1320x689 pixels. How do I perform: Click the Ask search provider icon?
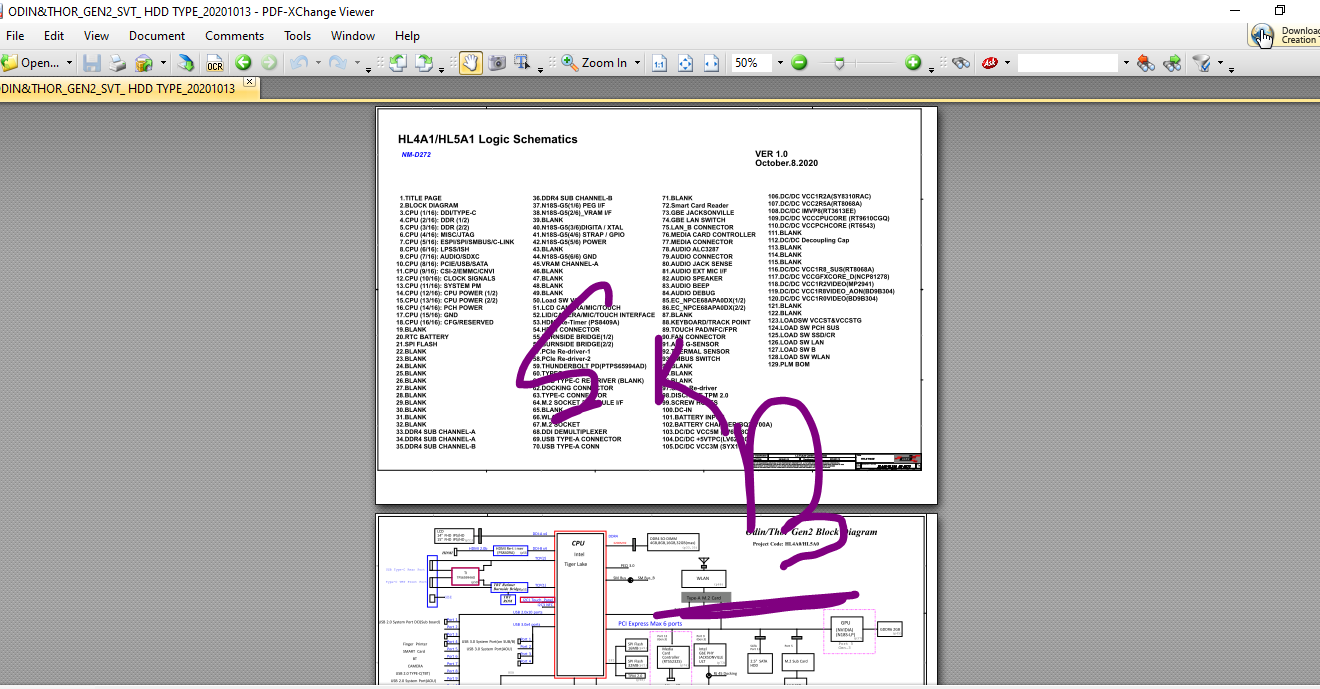(990, 63)
